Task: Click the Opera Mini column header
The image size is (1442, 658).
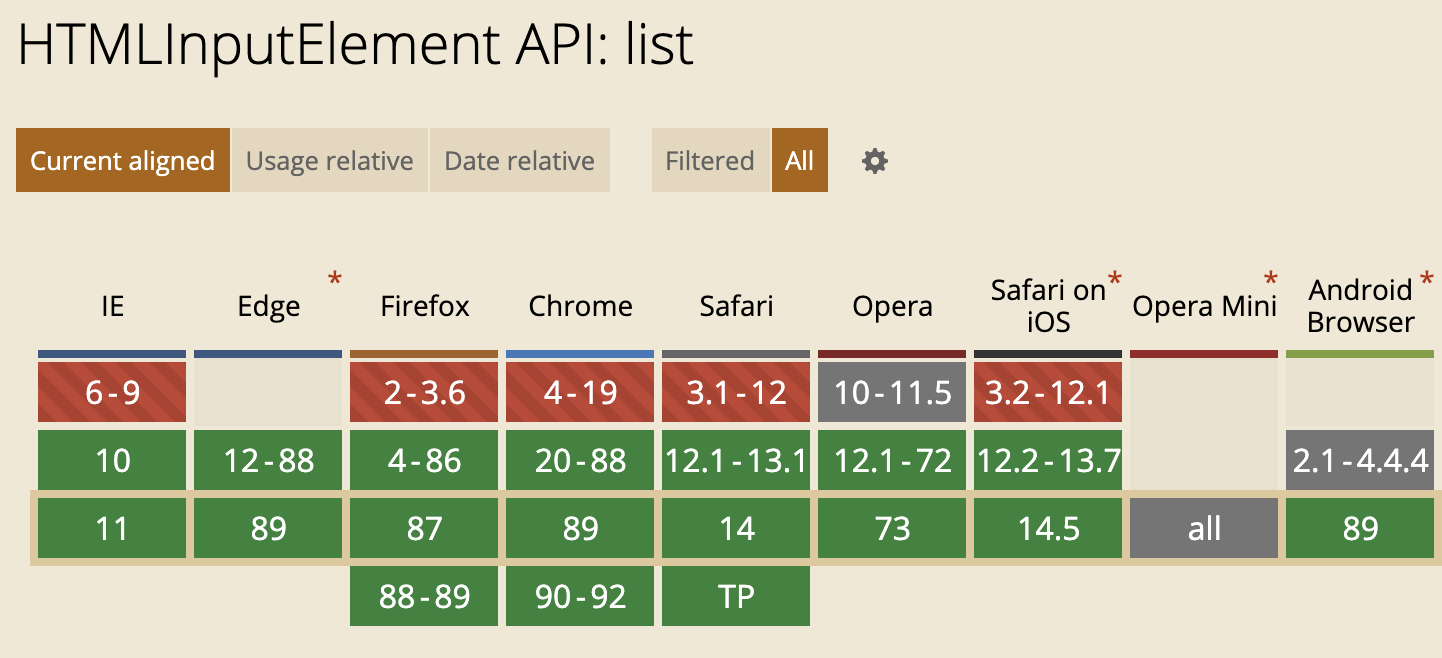Action: pos(1205,306)
